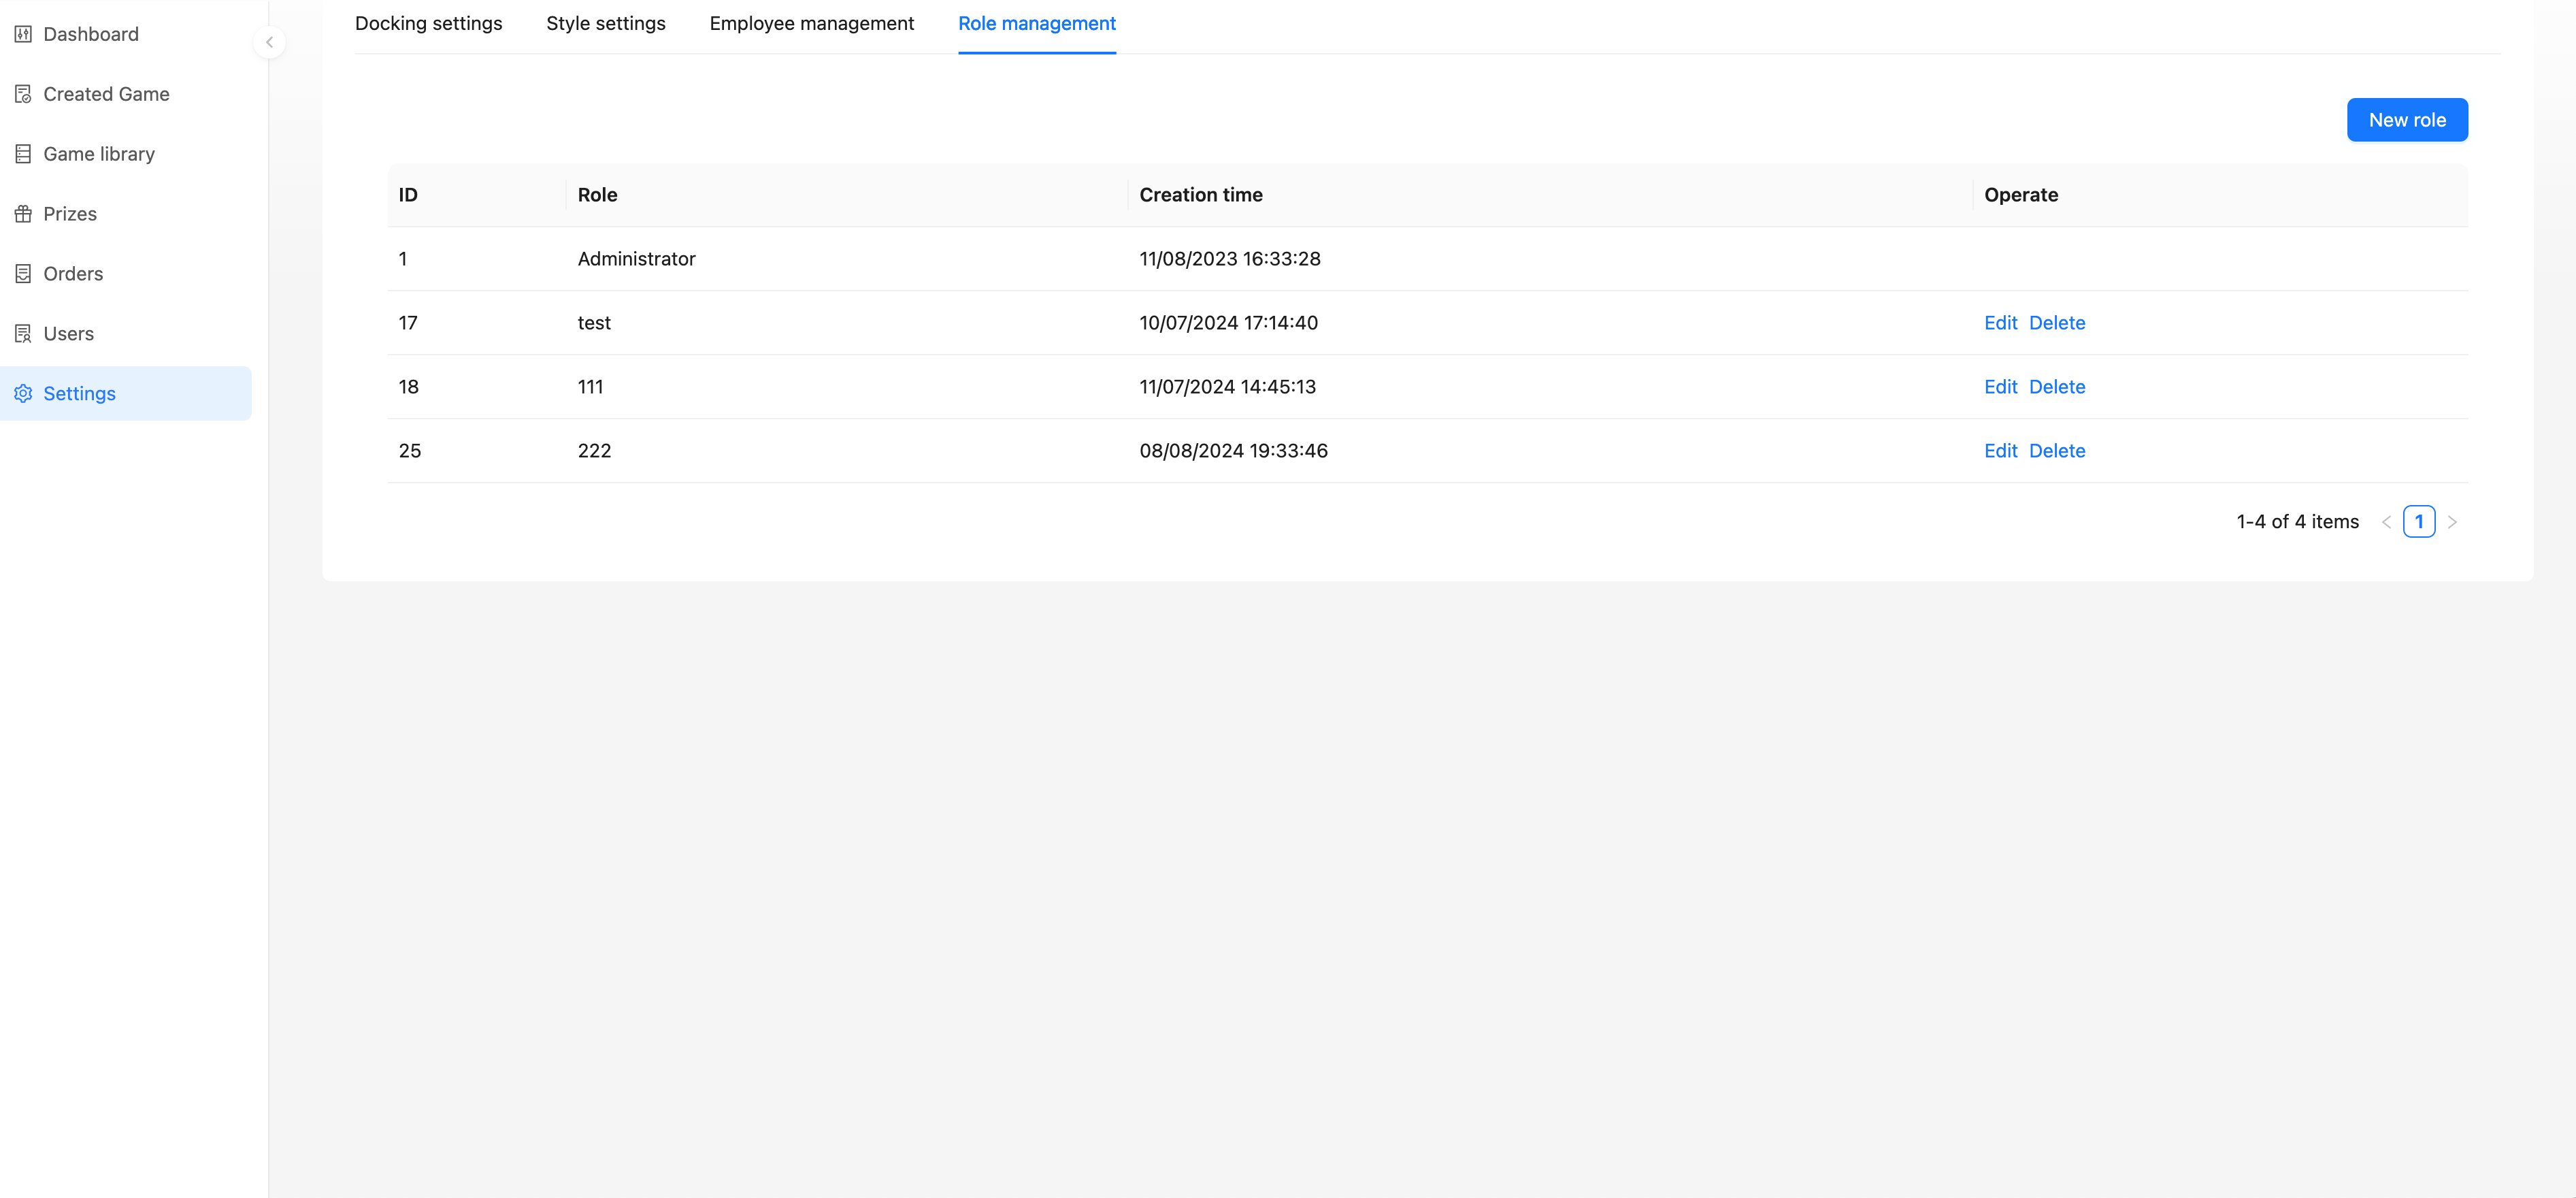
Task: Delete the role named 111
Action: point(2056,387)
